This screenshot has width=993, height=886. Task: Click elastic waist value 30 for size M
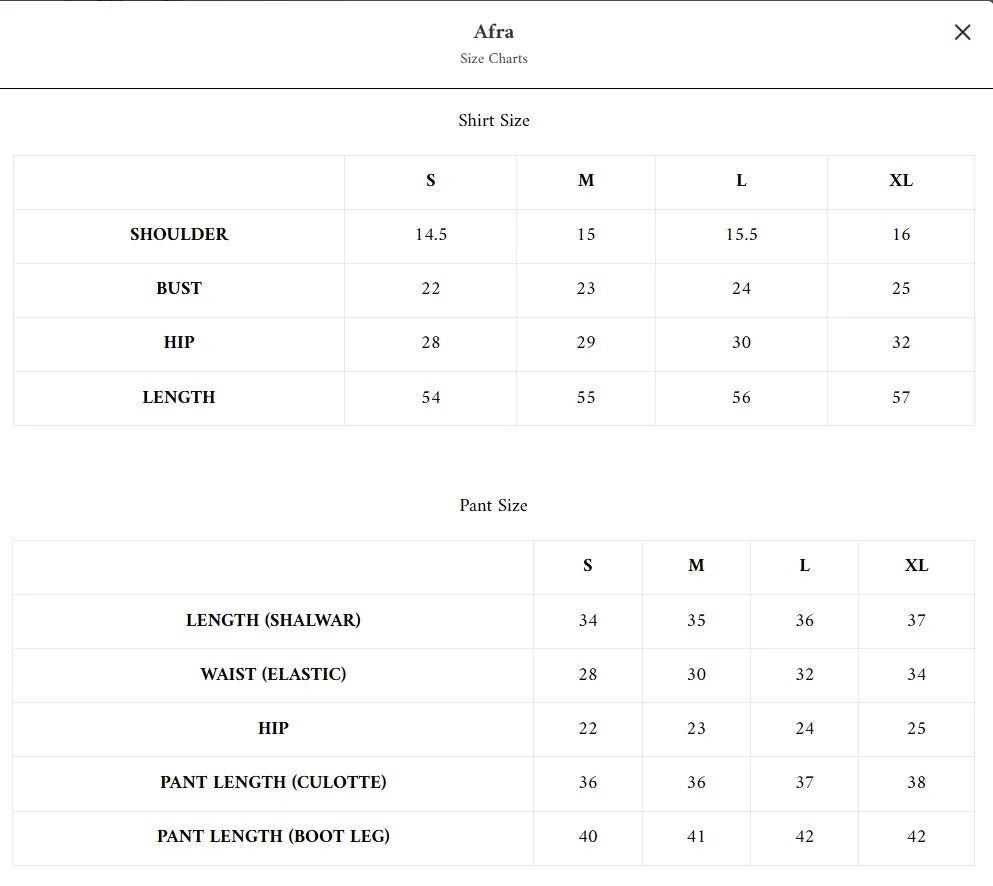(697, 675)
